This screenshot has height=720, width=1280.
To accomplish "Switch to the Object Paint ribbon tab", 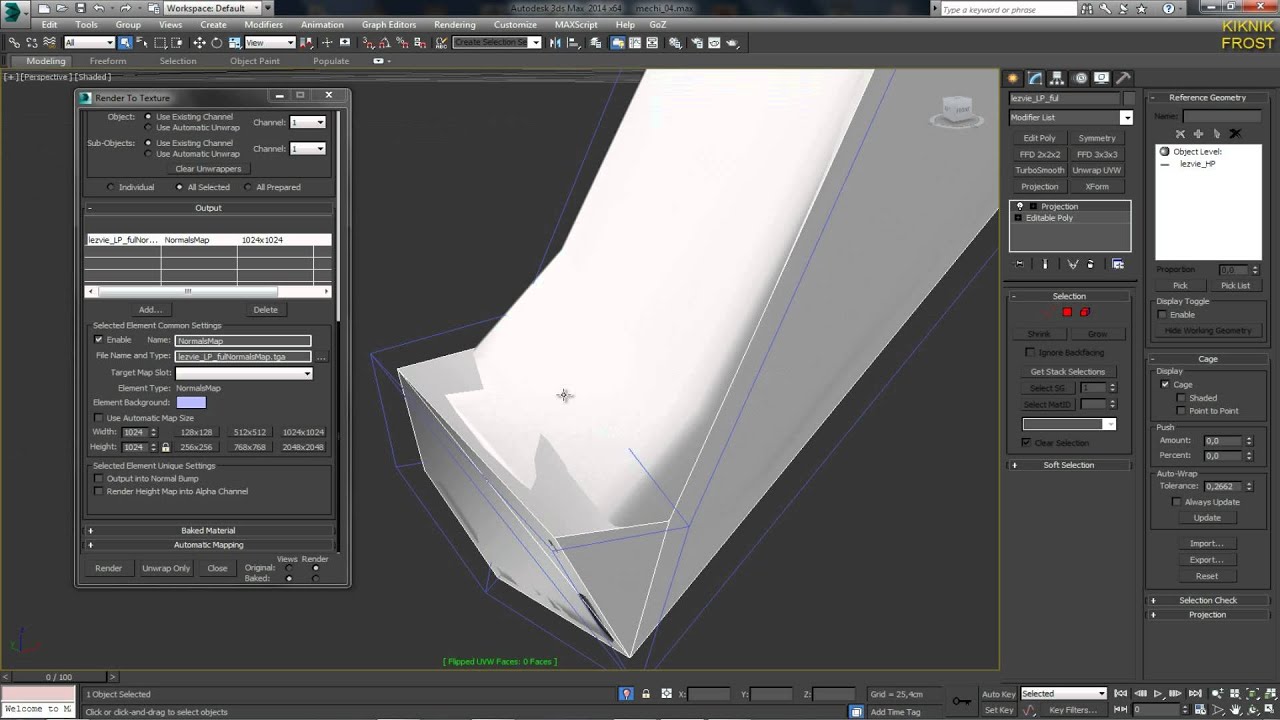I will click(x=255, y=61).
